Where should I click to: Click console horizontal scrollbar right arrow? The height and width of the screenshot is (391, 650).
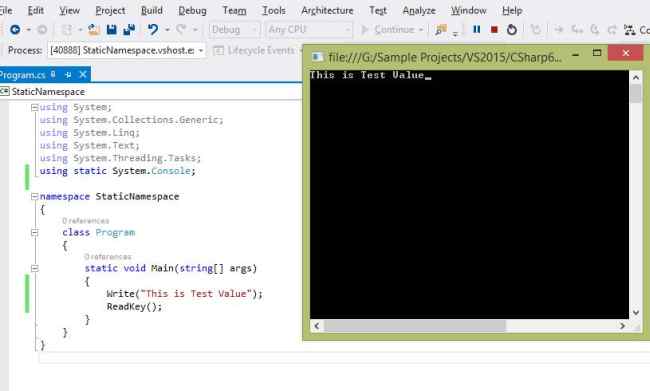[622, 326]
